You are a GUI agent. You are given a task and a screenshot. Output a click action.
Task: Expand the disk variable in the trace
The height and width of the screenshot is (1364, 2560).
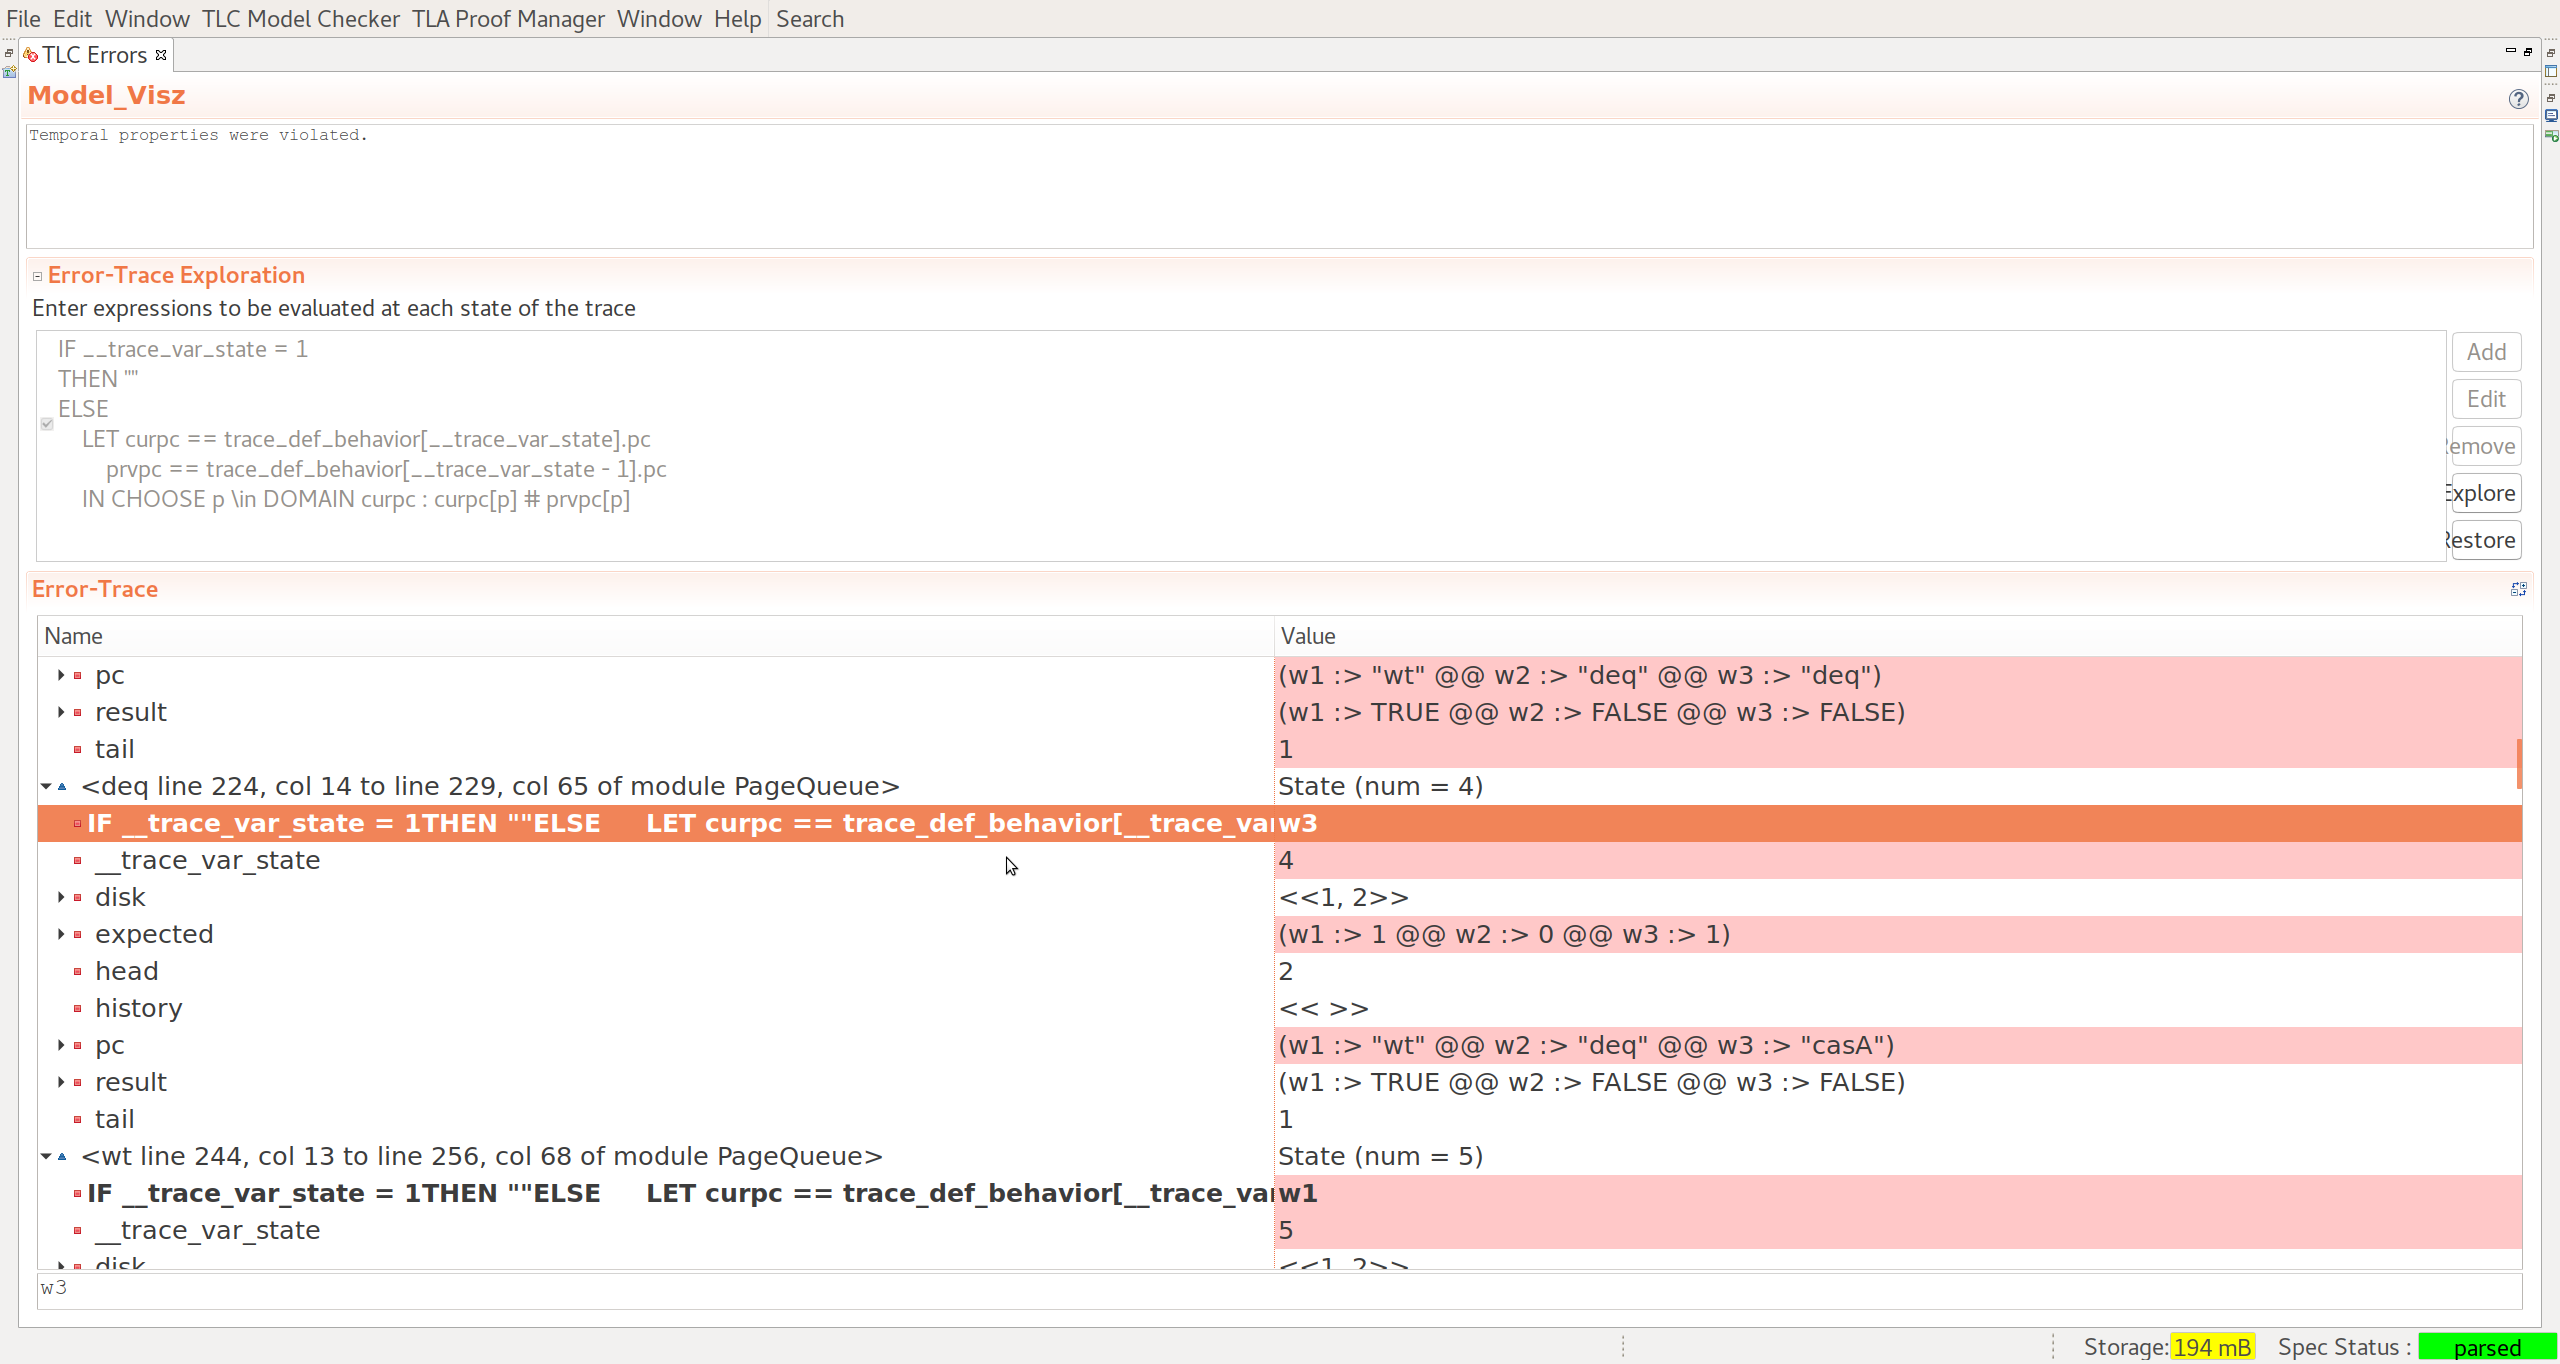(60, 897)
